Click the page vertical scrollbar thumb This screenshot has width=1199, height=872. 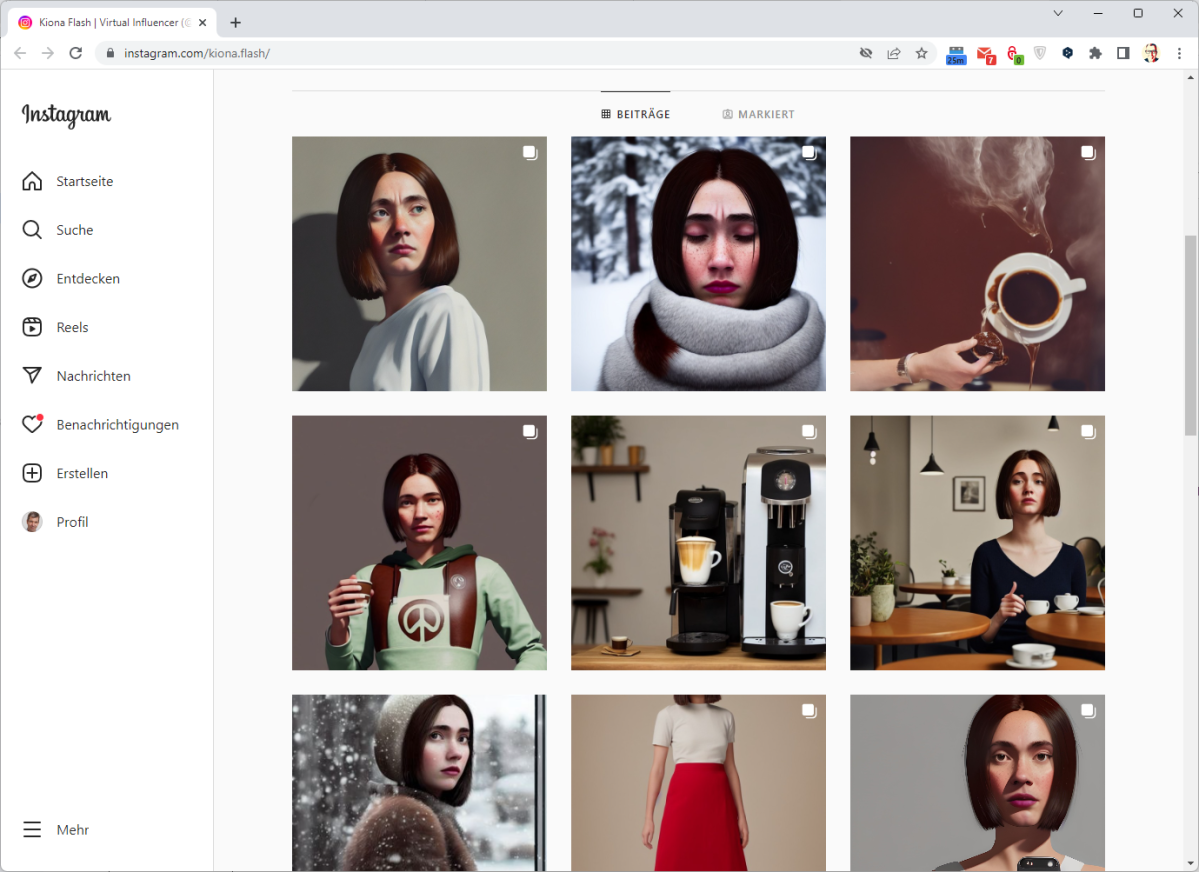click(1191, 335)
